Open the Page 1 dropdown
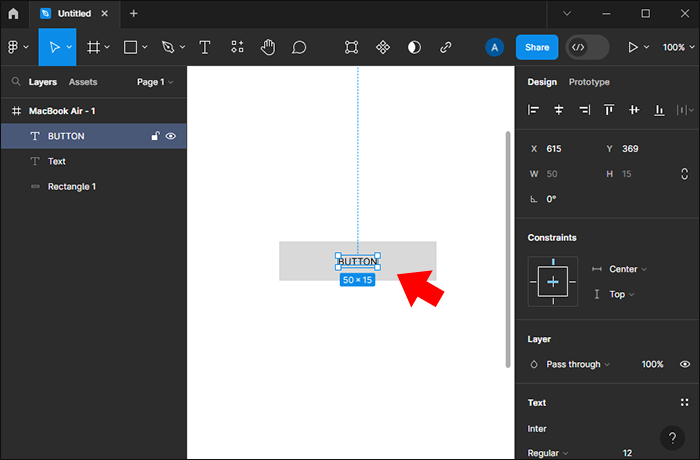Viewport: 700px width, 460px height. (x=155, y=82)
